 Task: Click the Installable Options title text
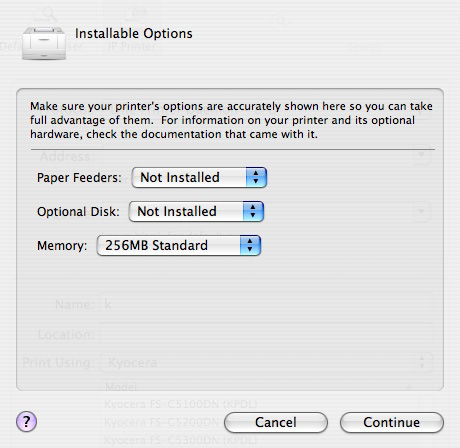[134, 34]
